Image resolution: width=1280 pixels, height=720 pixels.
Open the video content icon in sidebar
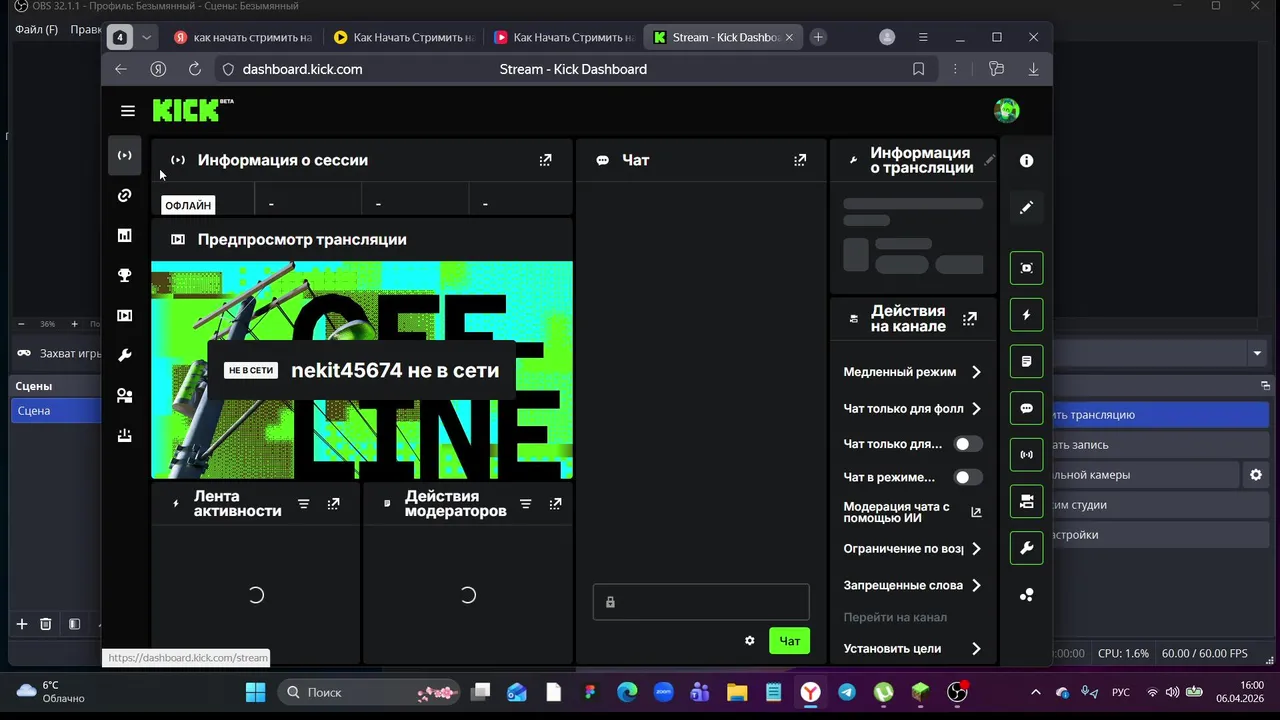124,315
